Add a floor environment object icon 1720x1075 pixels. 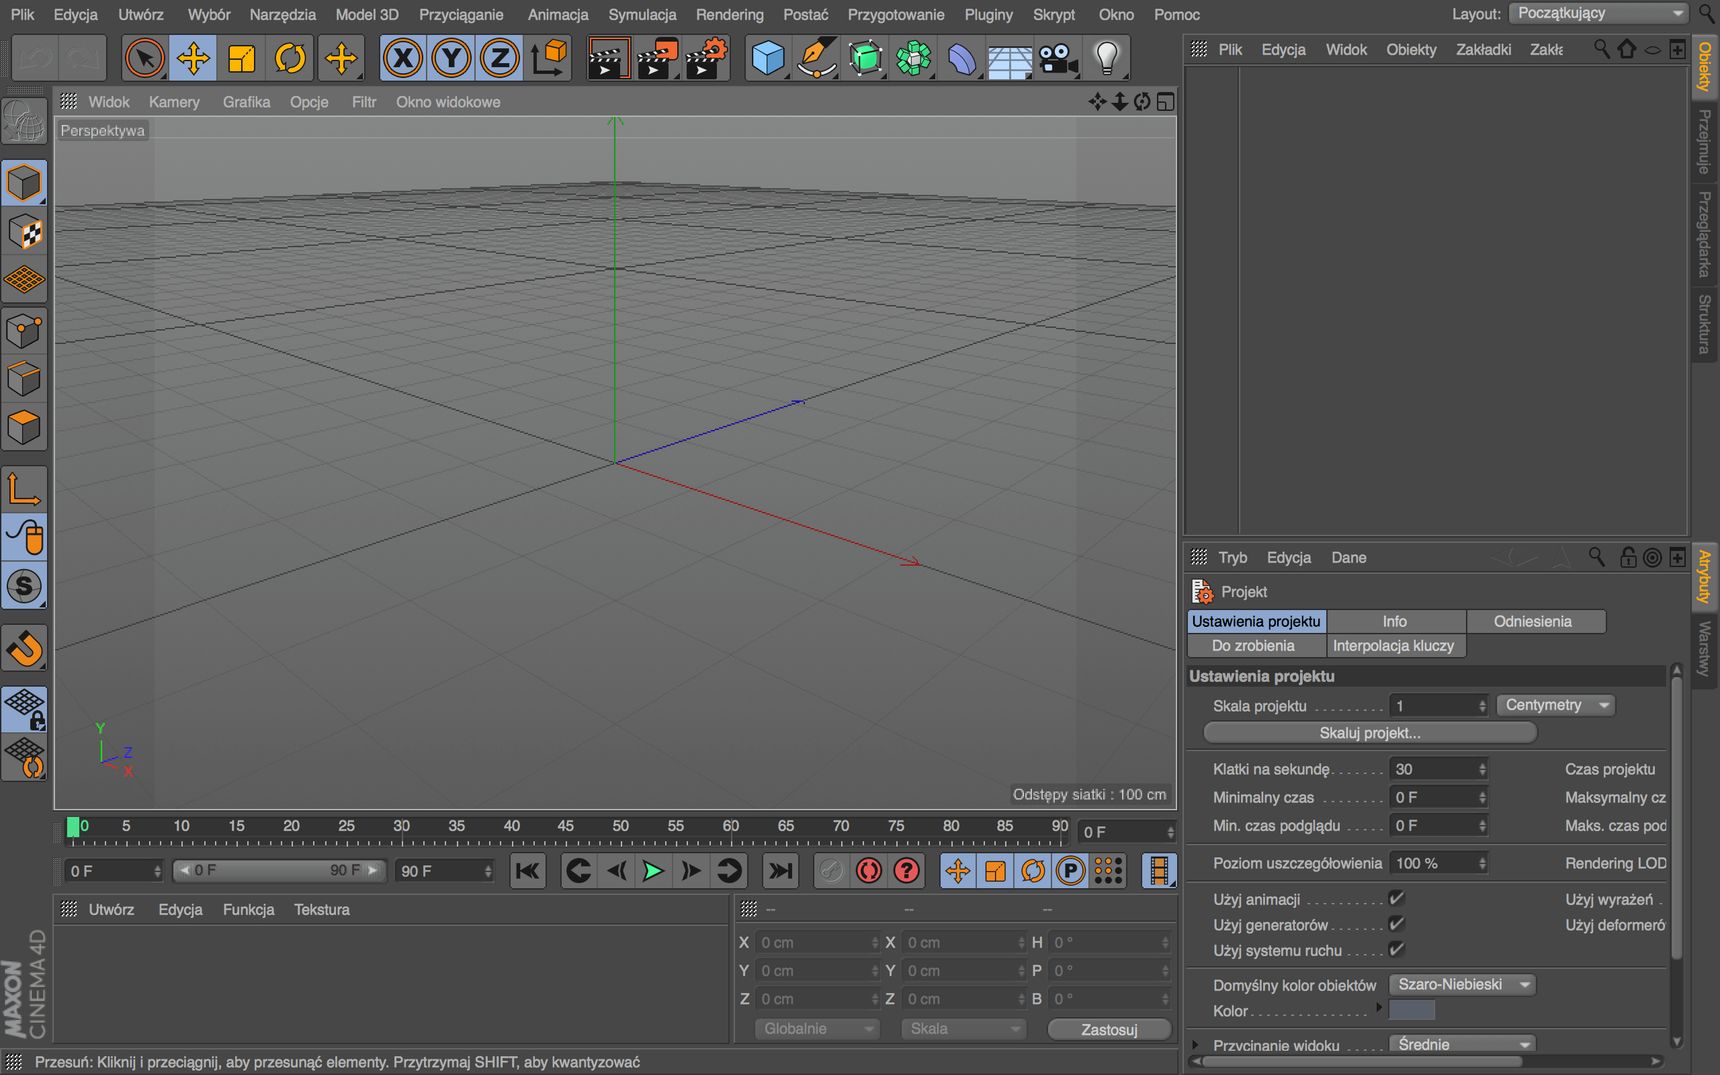(1010, 58)
